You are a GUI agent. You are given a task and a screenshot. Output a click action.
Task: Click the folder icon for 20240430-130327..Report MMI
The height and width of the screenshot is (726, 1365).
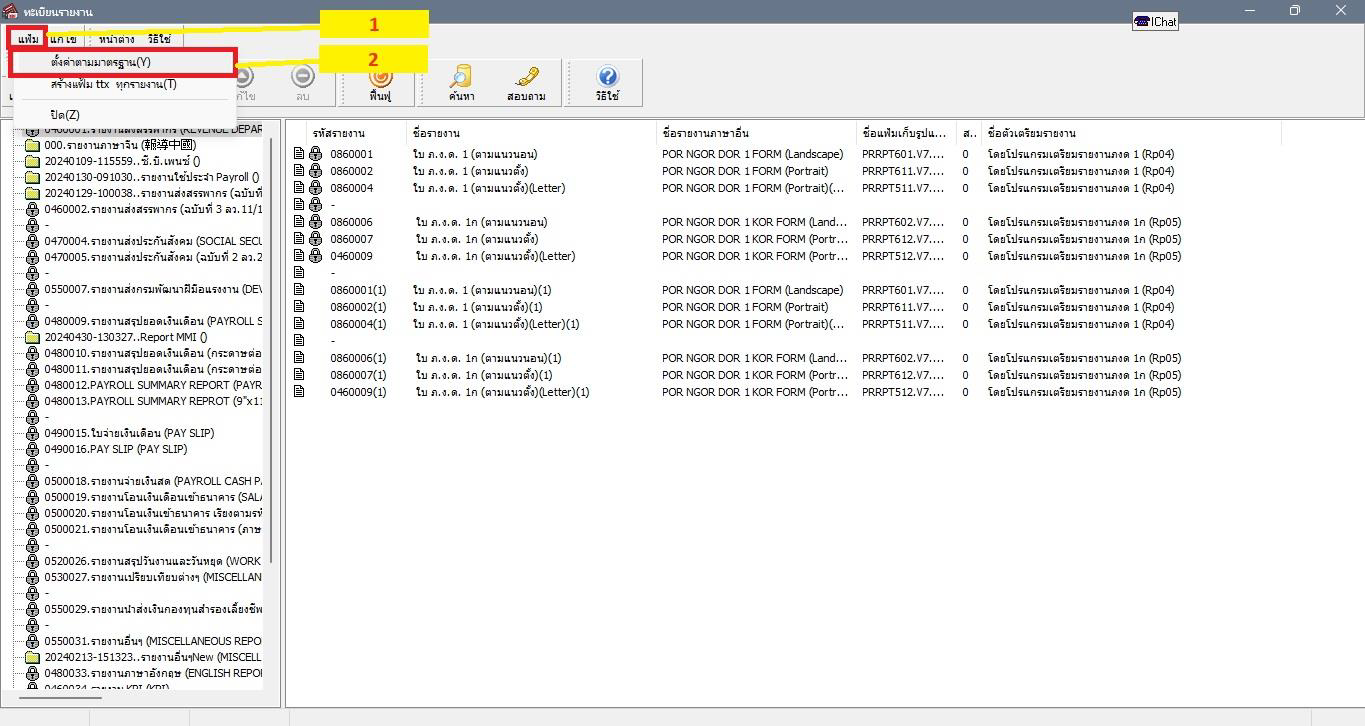pyautogui.click(x=32, y=337)
